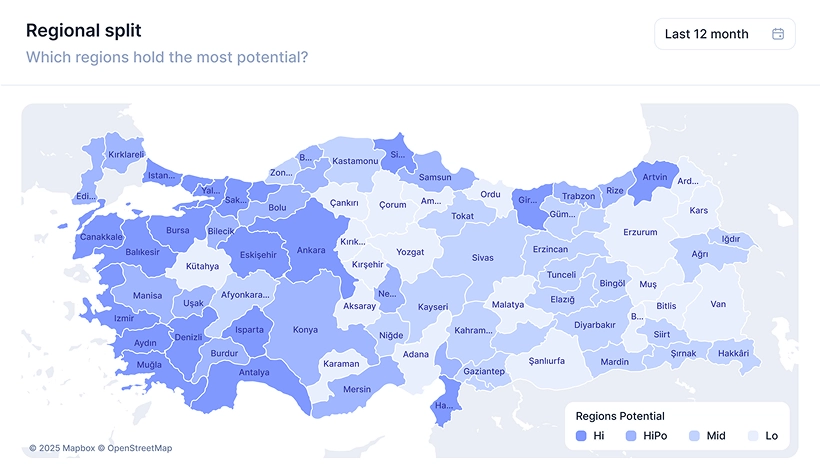Select the Van region on map

[x=718, y=304]
